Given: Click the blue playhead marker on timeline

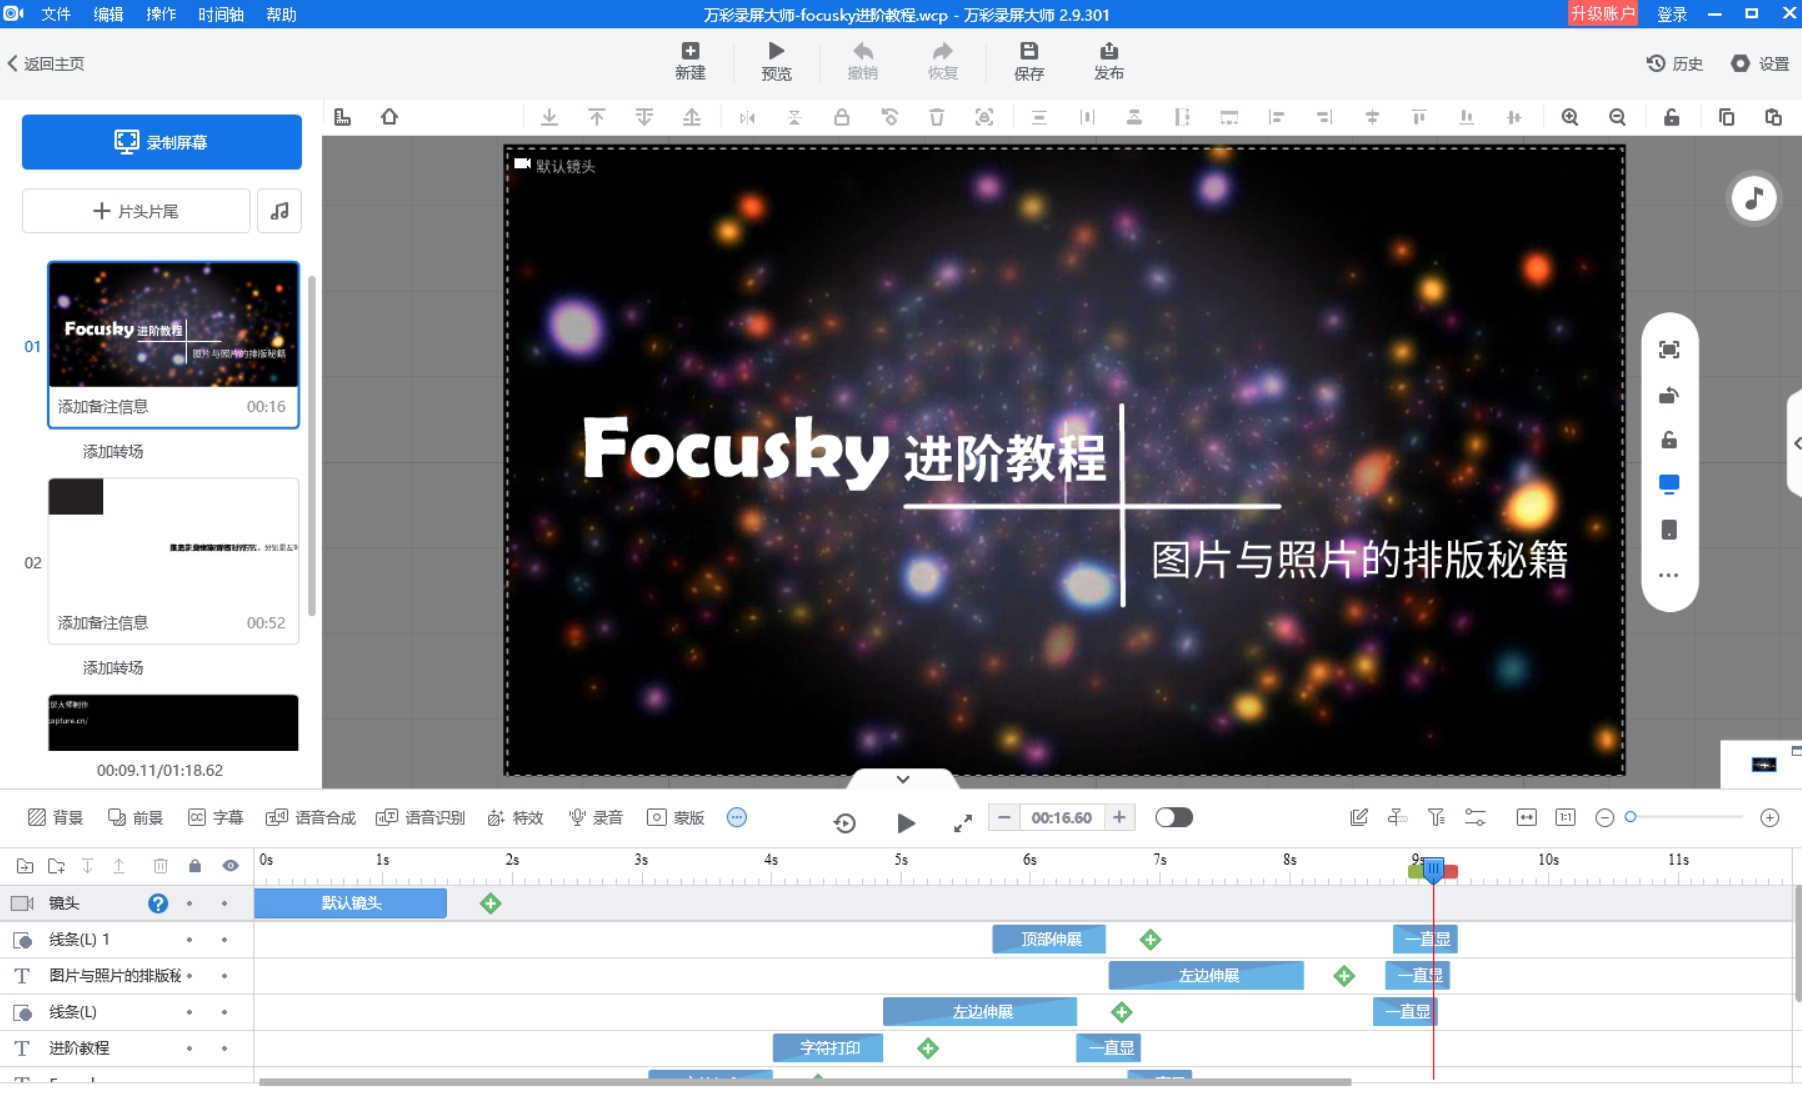Looking at the screenshot, I should point(1433,870).
